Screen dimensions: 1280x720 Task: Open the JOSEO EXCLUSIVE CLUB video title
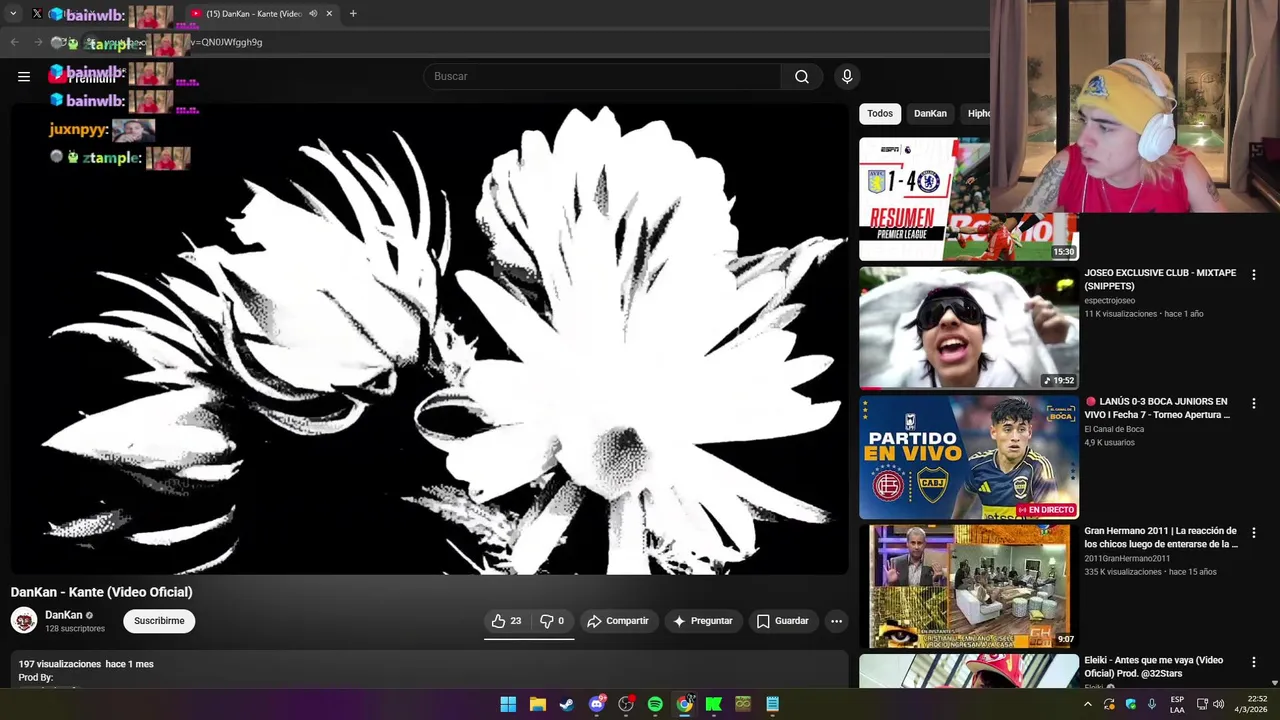[1160, 279]
